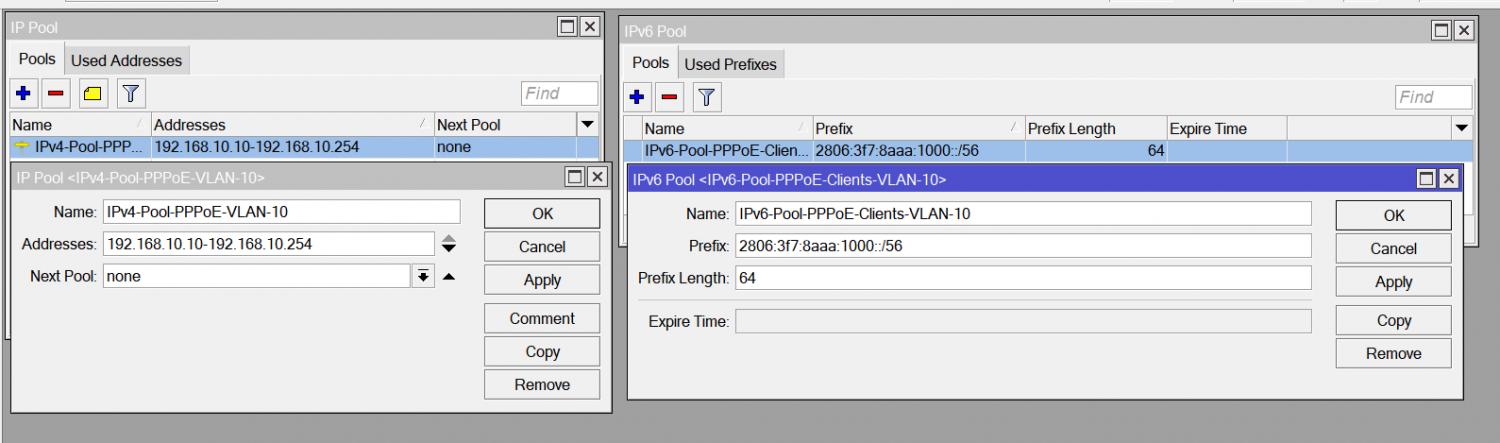
Task: Open the Next Pool dropdown list
Action: (423, 277)
